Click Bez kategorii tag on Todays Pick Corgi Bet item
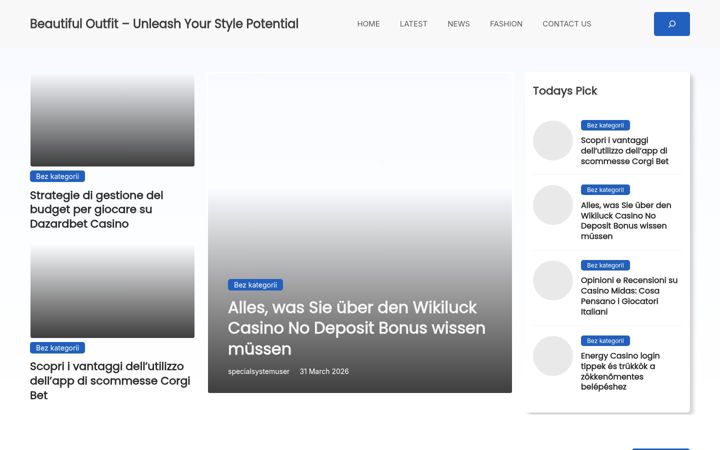This screenshot has width=720, height=450. point(605,125)
